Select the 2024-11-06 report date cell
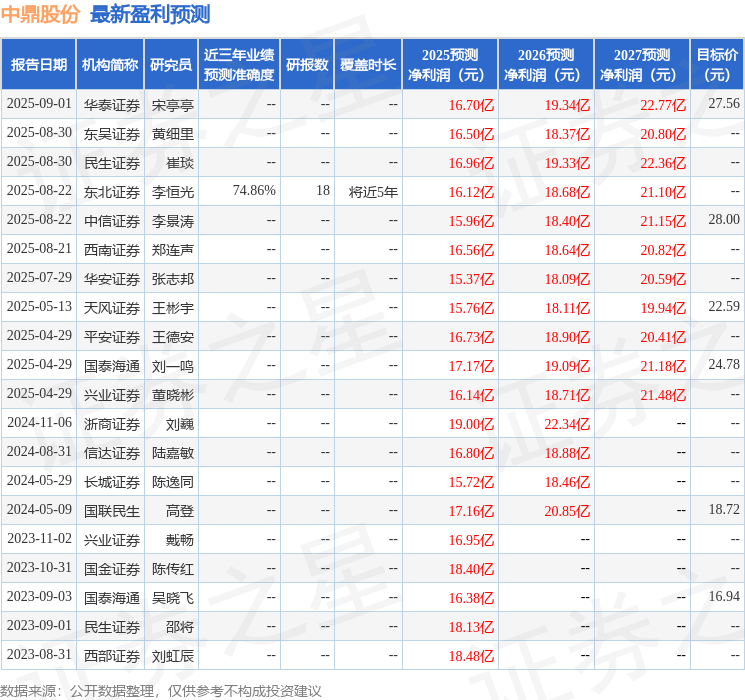The height and width of the screenshot is (700, 745). tap(39, 423)
